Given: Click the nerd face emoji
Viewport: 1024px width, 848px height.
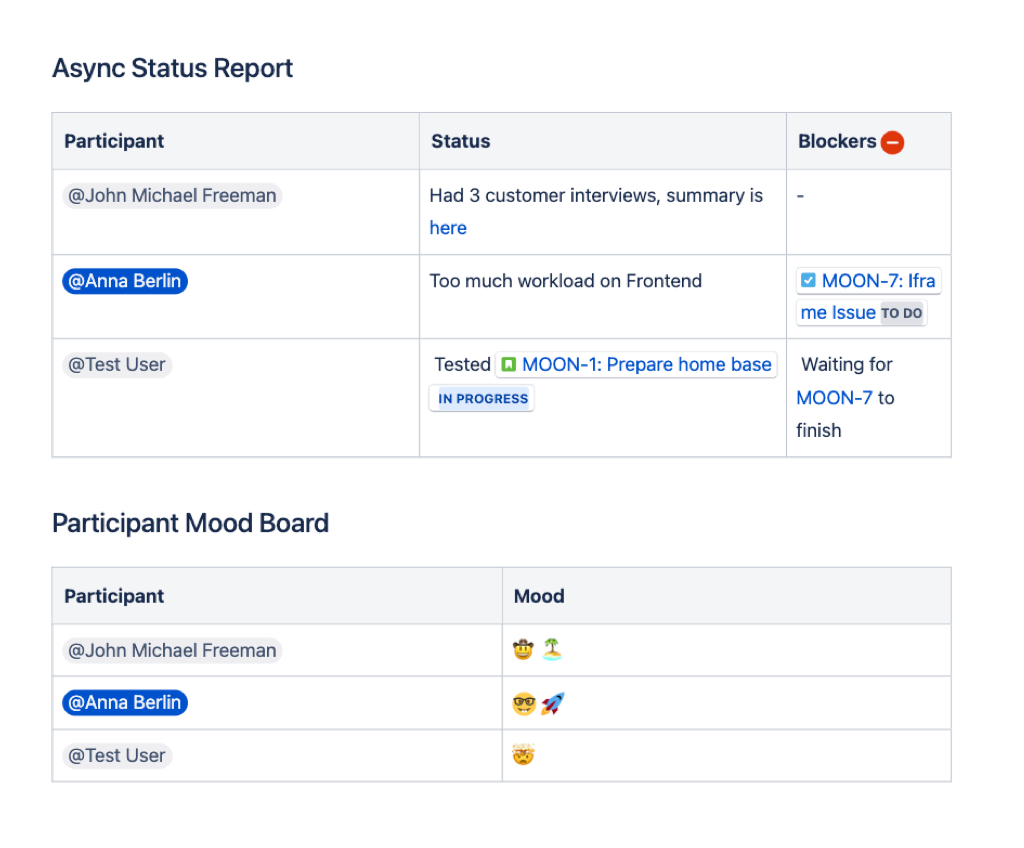Looking at the screenshot, I should (524, 704).
